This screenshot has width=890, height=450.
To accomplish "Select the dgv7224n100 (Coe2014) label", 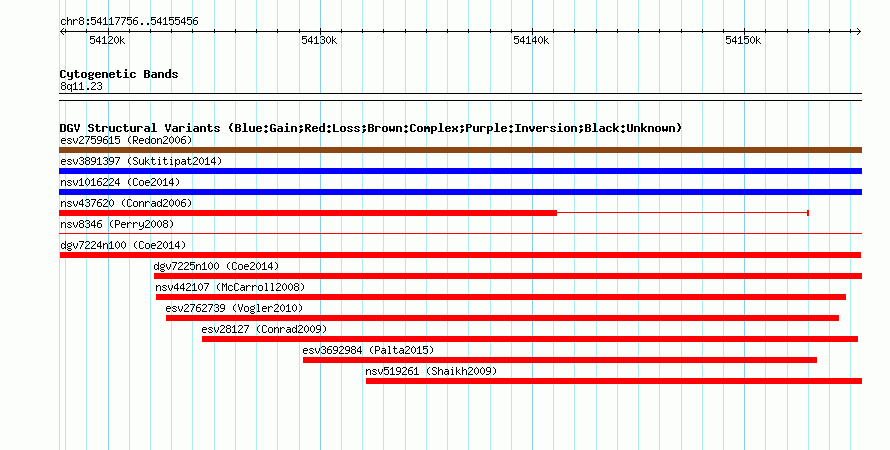I will coord(123,245).
